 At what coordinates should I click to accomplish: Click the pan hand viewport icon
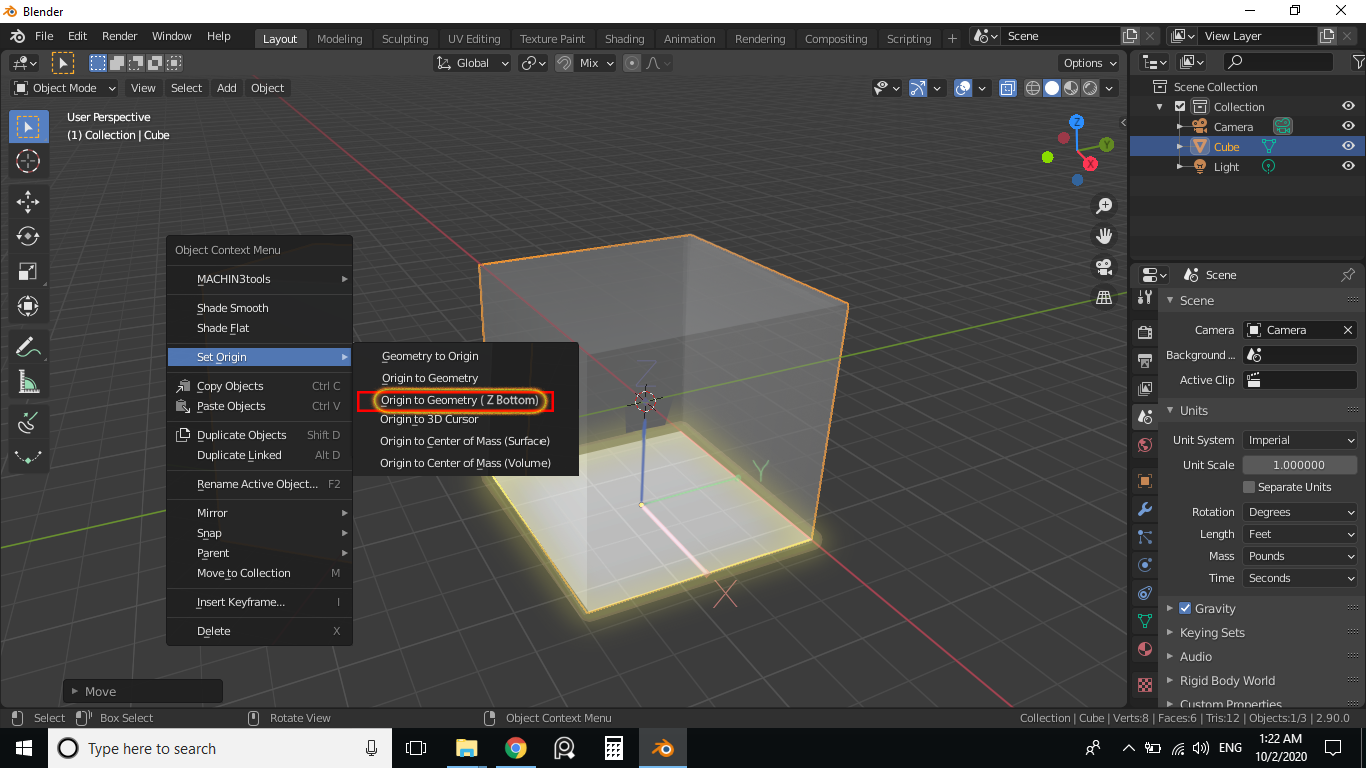pyautogui.click(x=1104, y=236)
